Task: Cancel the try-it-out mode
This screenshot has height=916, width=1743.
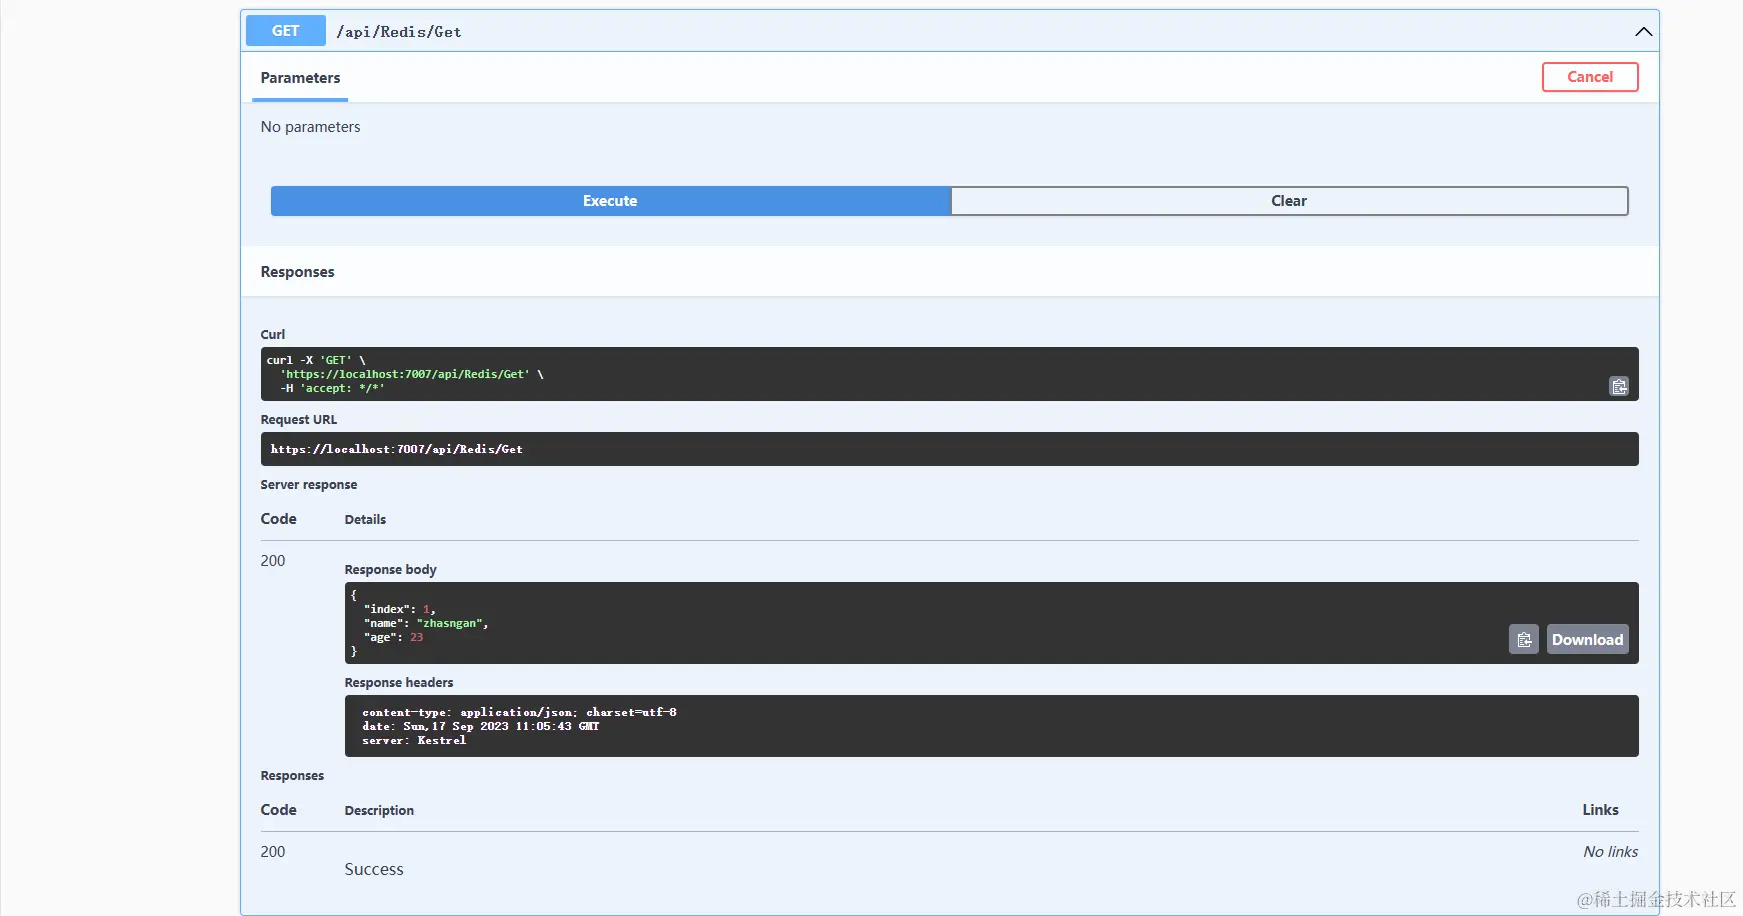Action: pyautogui.click(x=1590, y=77)
